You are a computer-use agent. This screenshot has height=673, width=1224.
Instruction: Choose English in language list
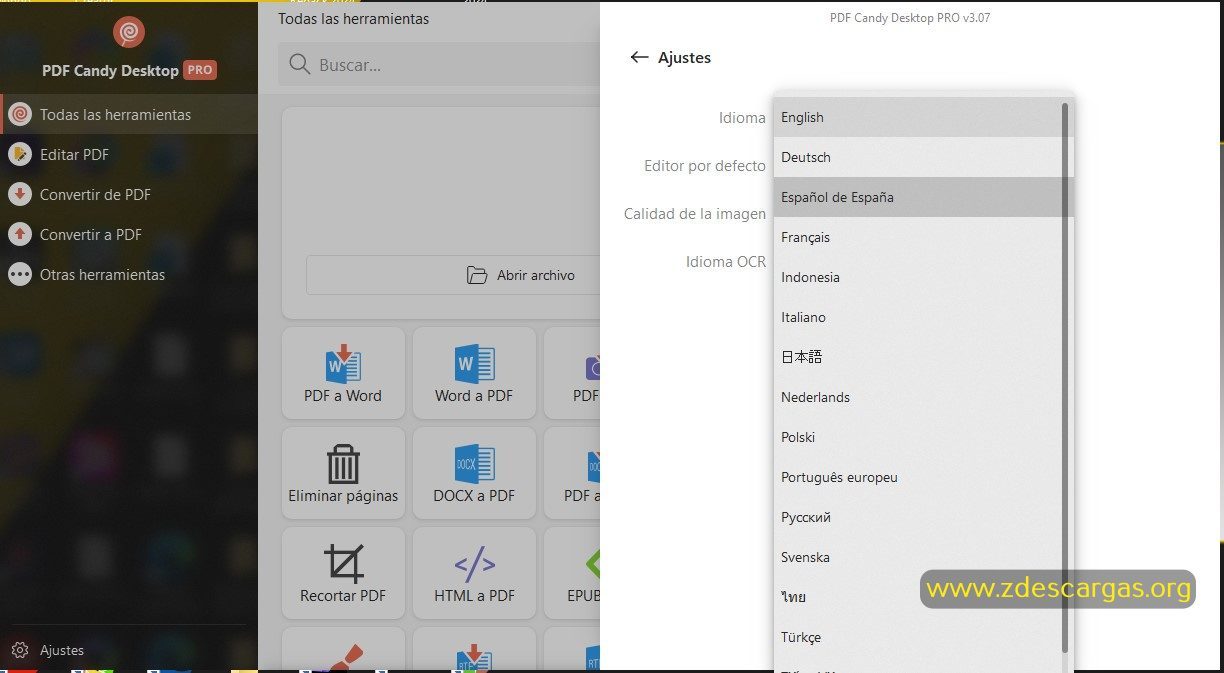click(x=916, y=117)
